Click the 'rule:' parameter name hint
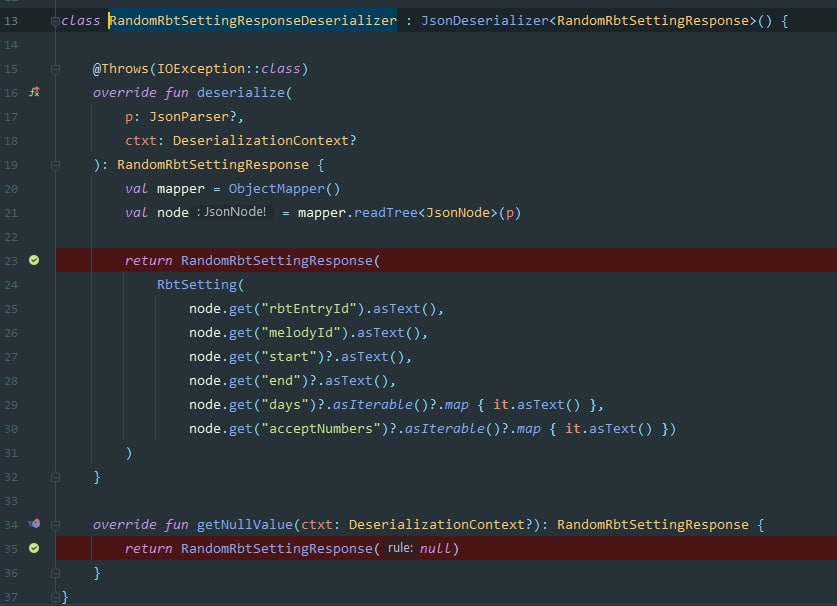The image size is (837, 606). point(400,548)
